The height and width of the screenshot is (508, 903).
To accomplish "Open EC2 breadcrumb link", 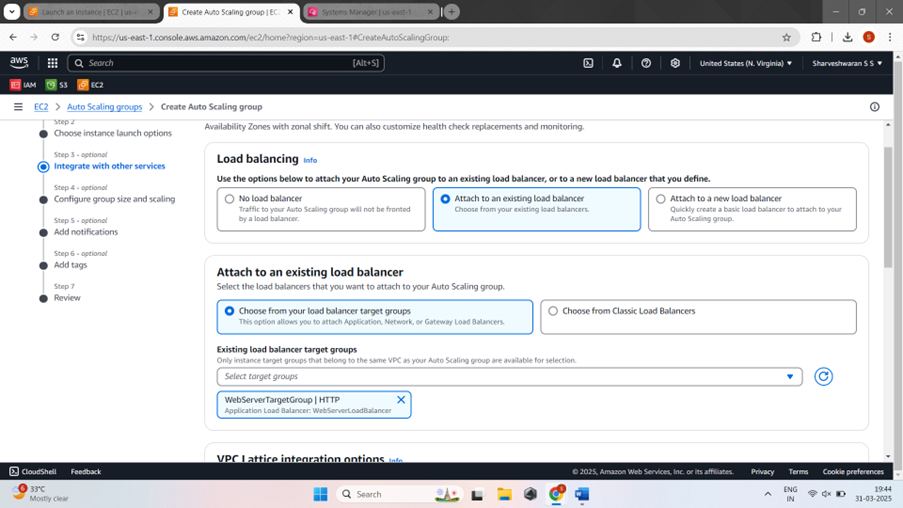I will pyautogui.click(x=41, y=107).
